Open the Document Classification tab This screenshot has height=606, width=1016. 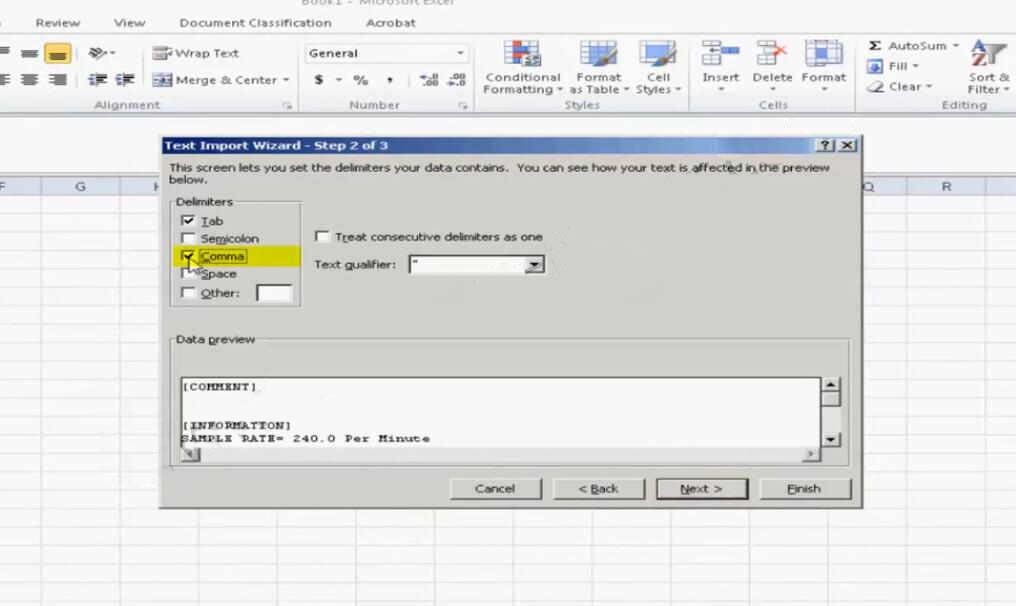click(x=255, y=23)
